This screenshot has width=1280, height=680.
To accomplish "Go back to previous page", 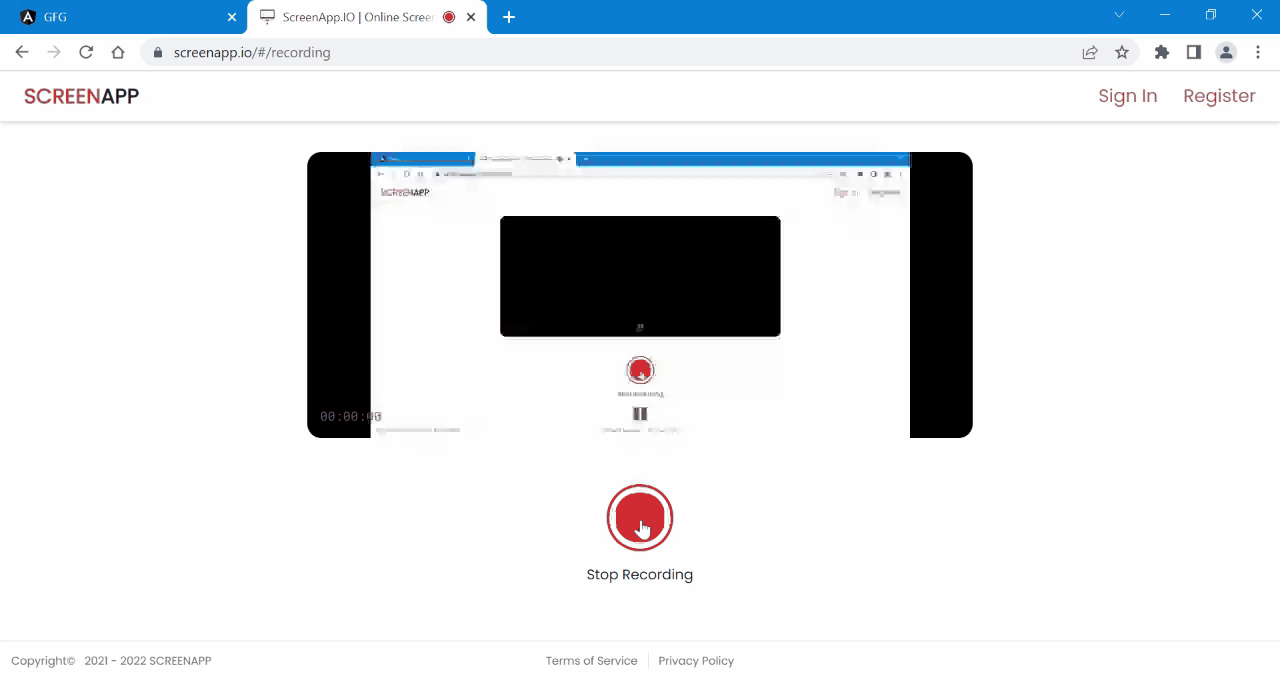I will click(22, 52).
